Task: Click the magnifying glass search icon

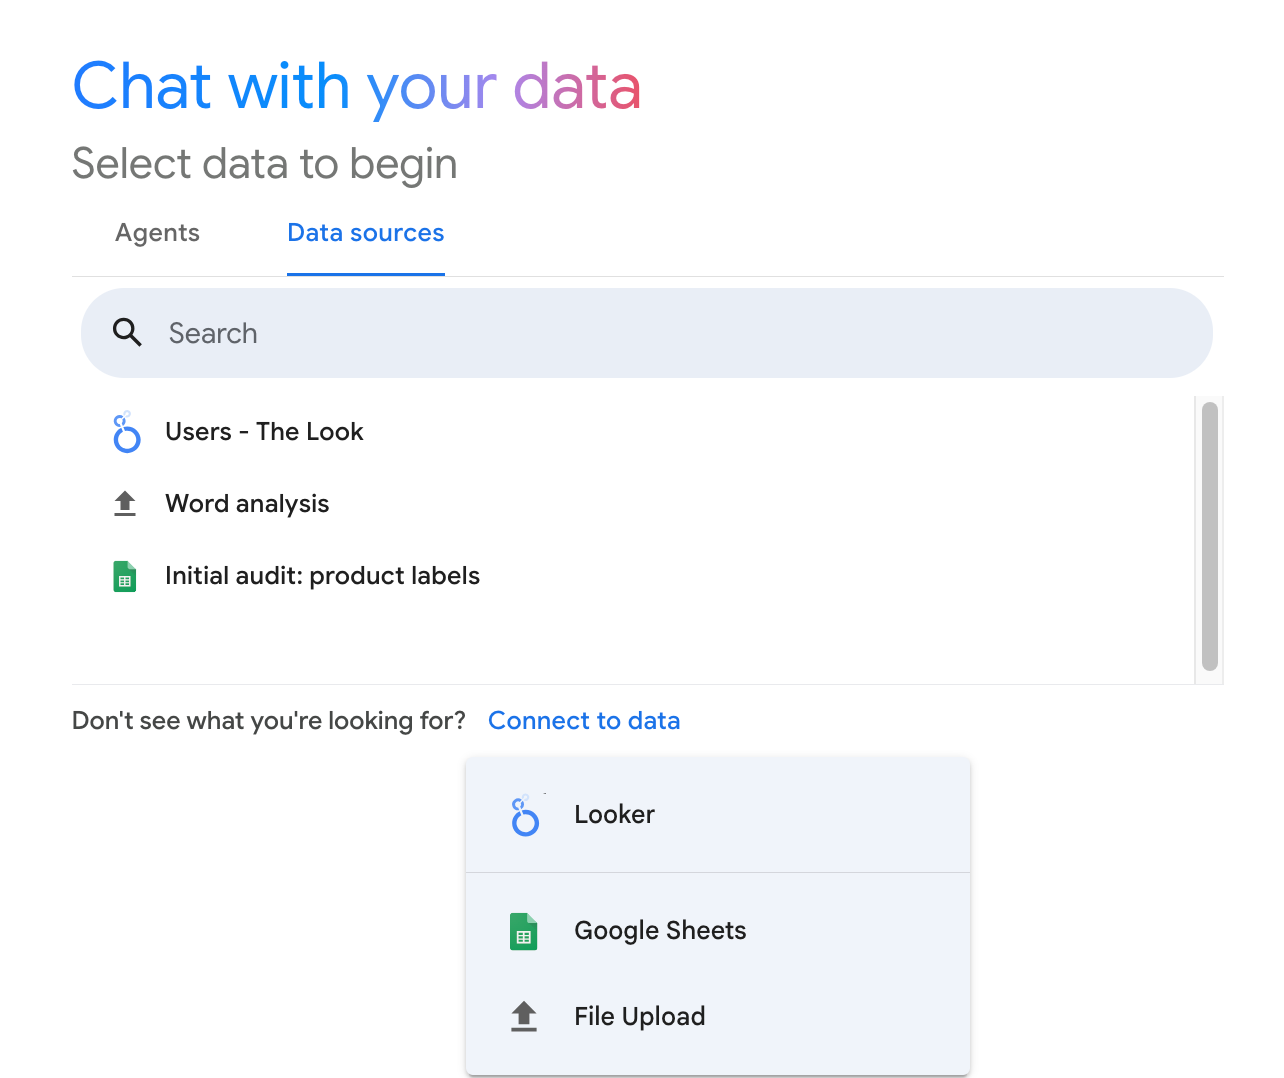Action: pyautogui.click(x=127, y=332)
